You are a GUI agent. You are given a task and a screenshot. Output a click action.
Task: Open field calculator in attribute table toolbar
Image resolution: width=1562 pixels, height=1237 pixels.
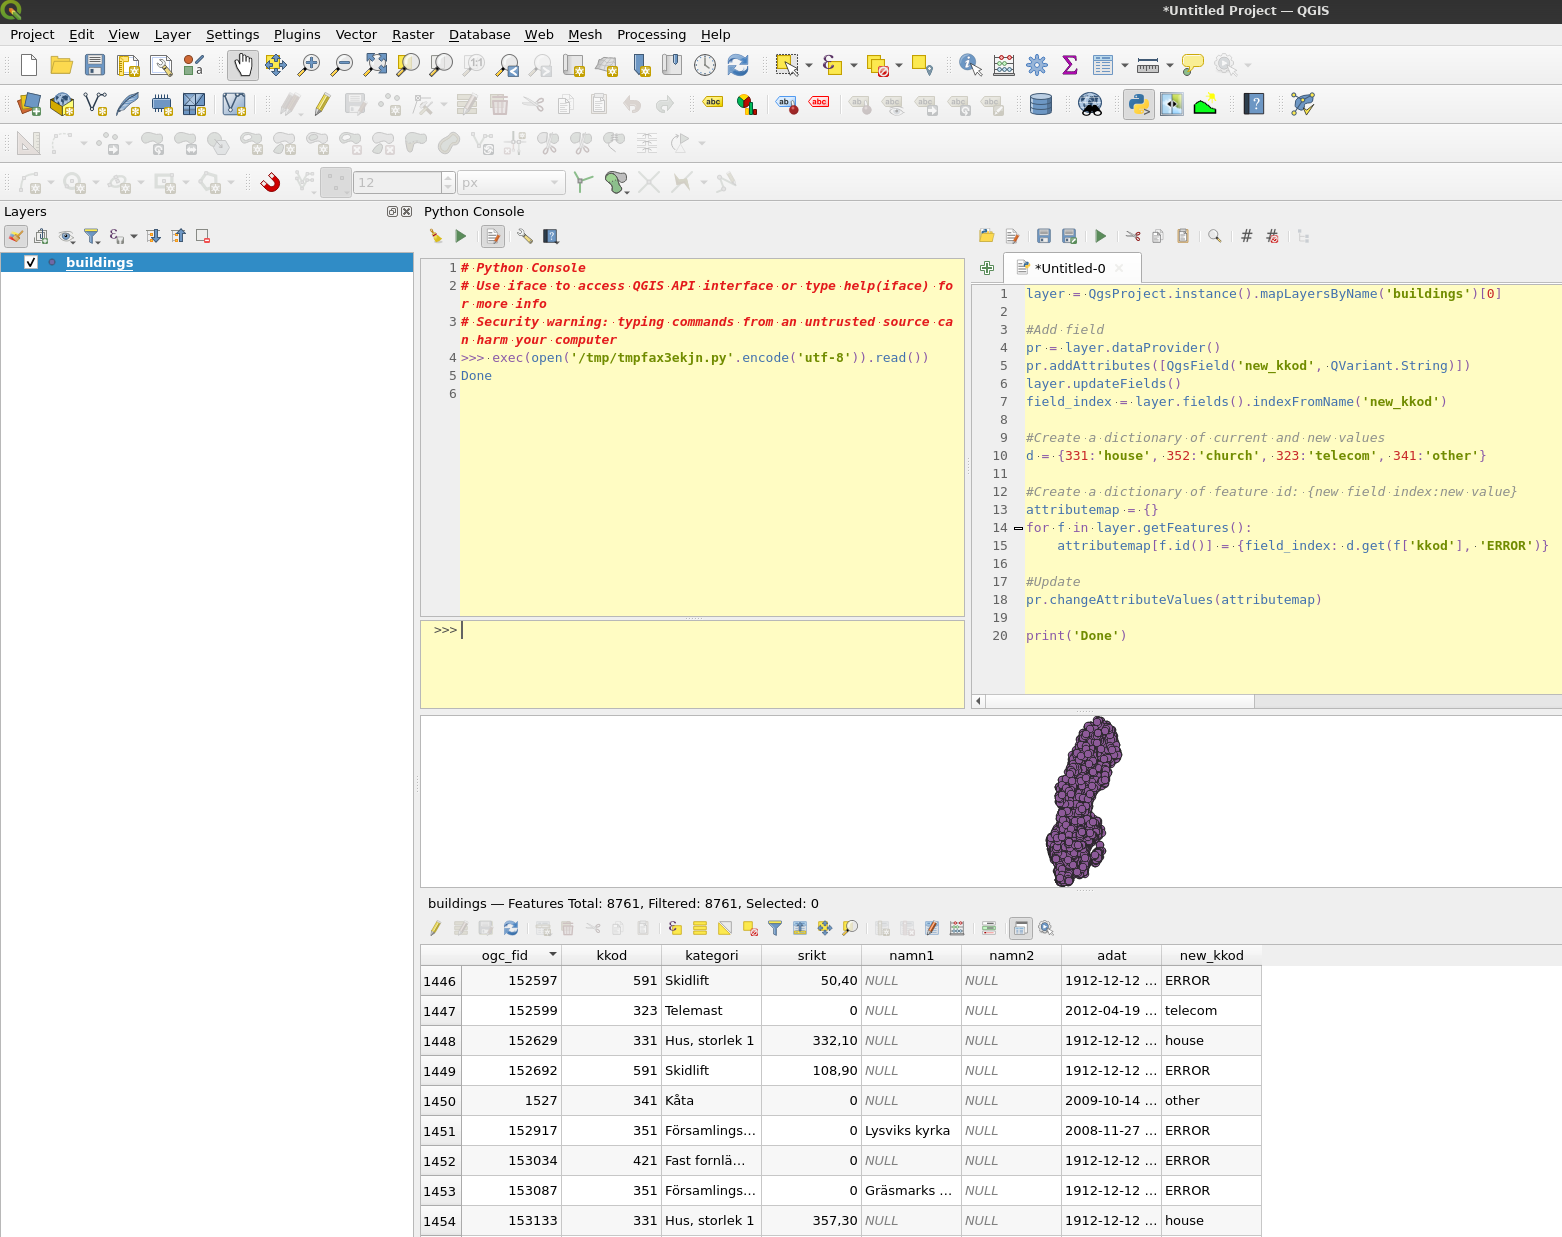coord(957,928)
